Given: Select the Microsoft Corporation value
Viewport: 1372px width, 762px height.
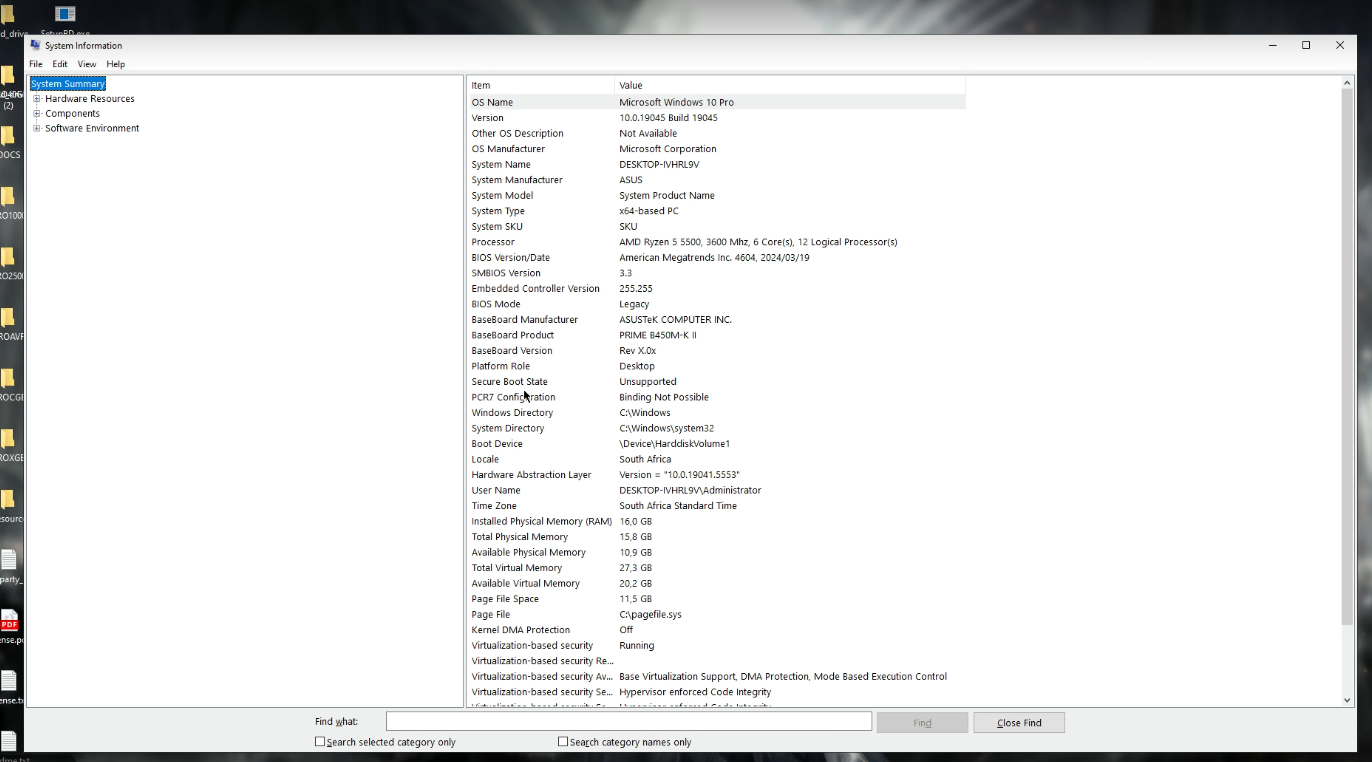Looking at the screenshot, I should point(667,149).
